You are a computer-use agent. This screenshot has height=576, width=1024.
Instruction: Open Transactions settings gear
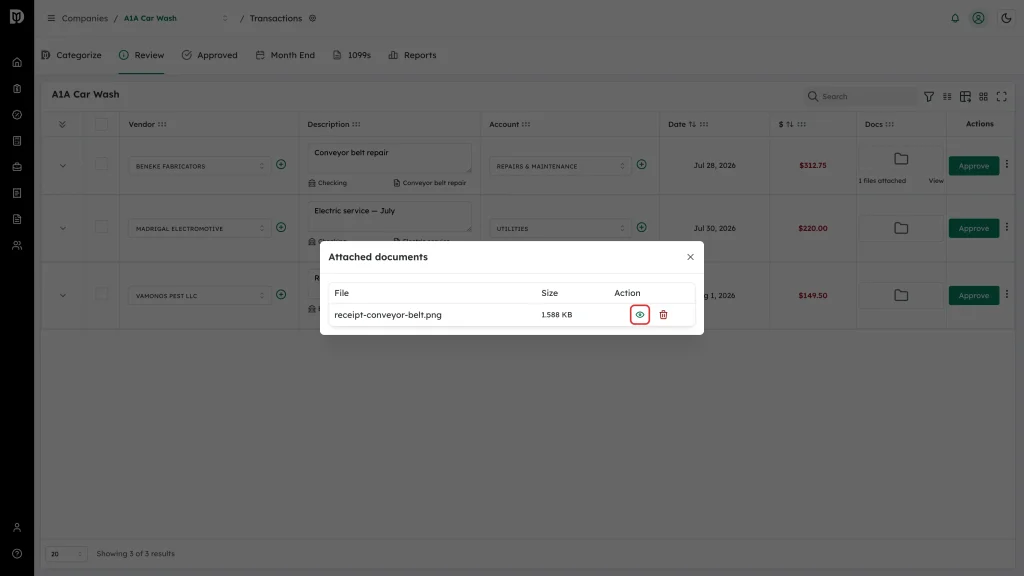pos(313,18)
